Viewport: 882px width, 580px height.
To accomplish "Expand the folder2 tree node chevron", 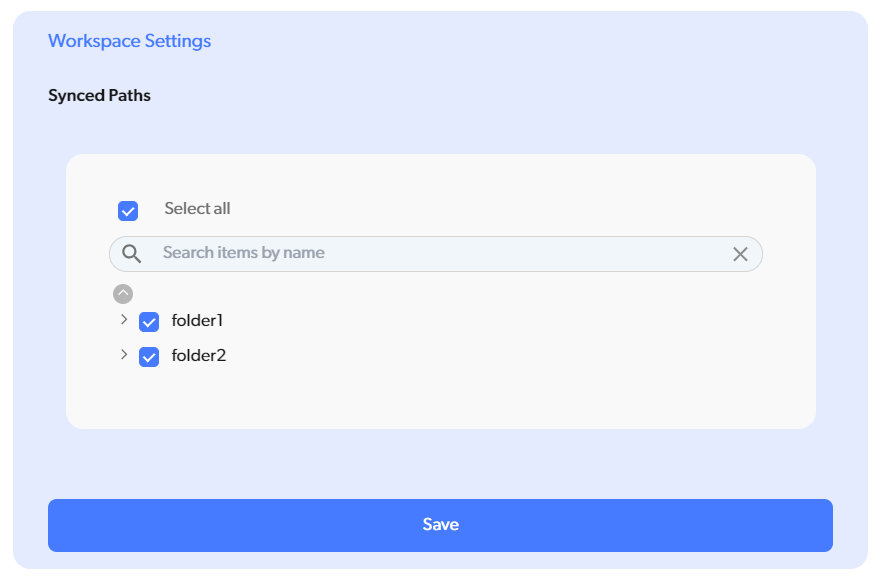I will [124, 355].
